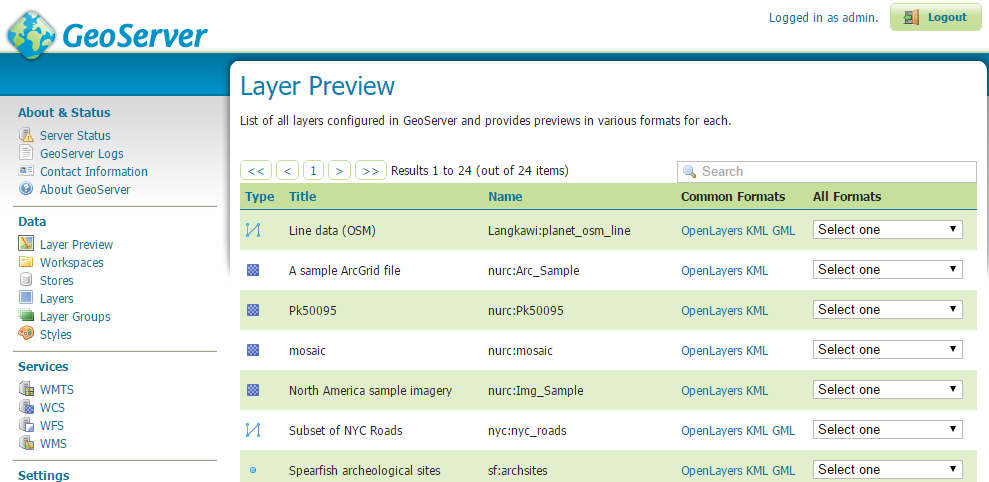Click the Styles palette icon
The image size is (989, 482).
coord(26,333)
